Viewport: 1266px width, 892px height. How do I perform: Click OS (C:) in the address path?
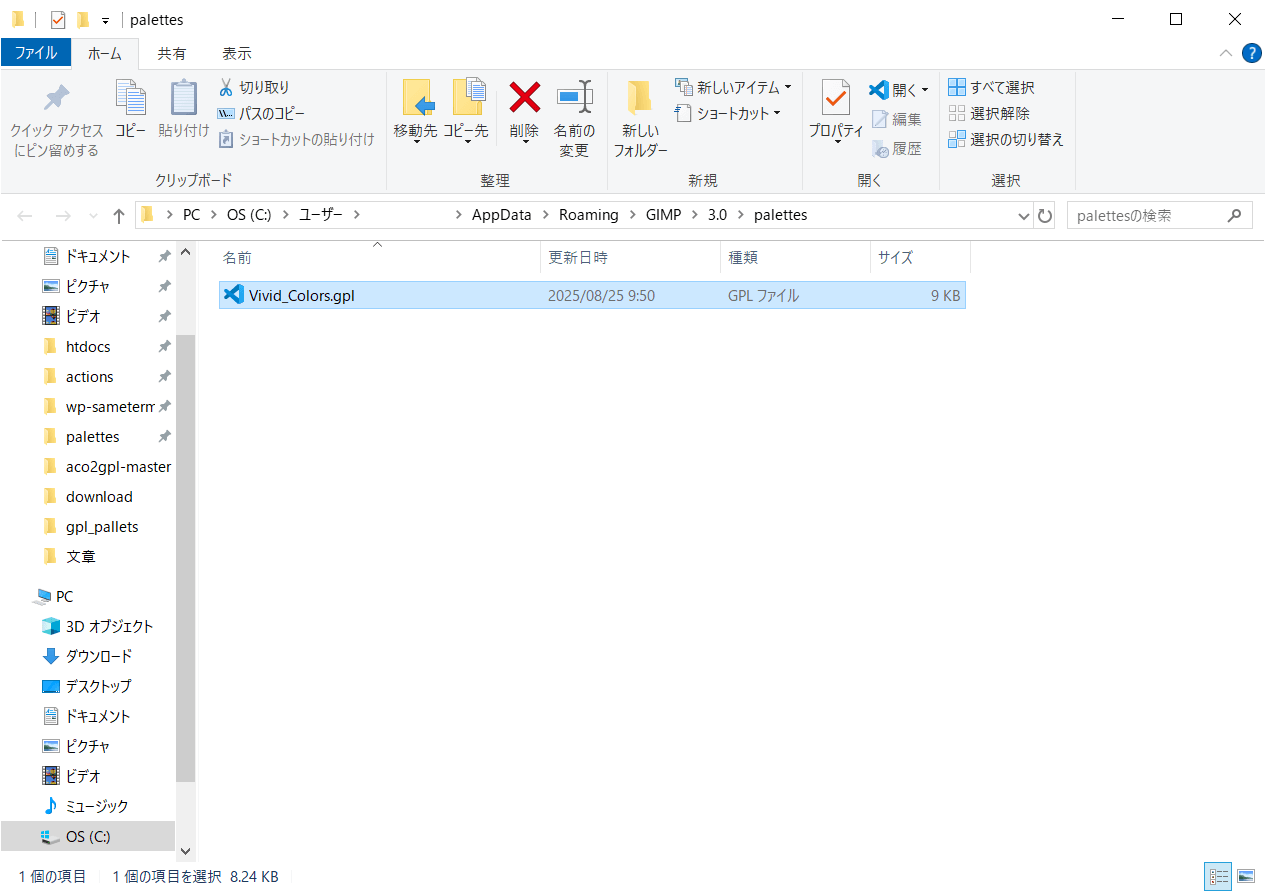[249, 215]
